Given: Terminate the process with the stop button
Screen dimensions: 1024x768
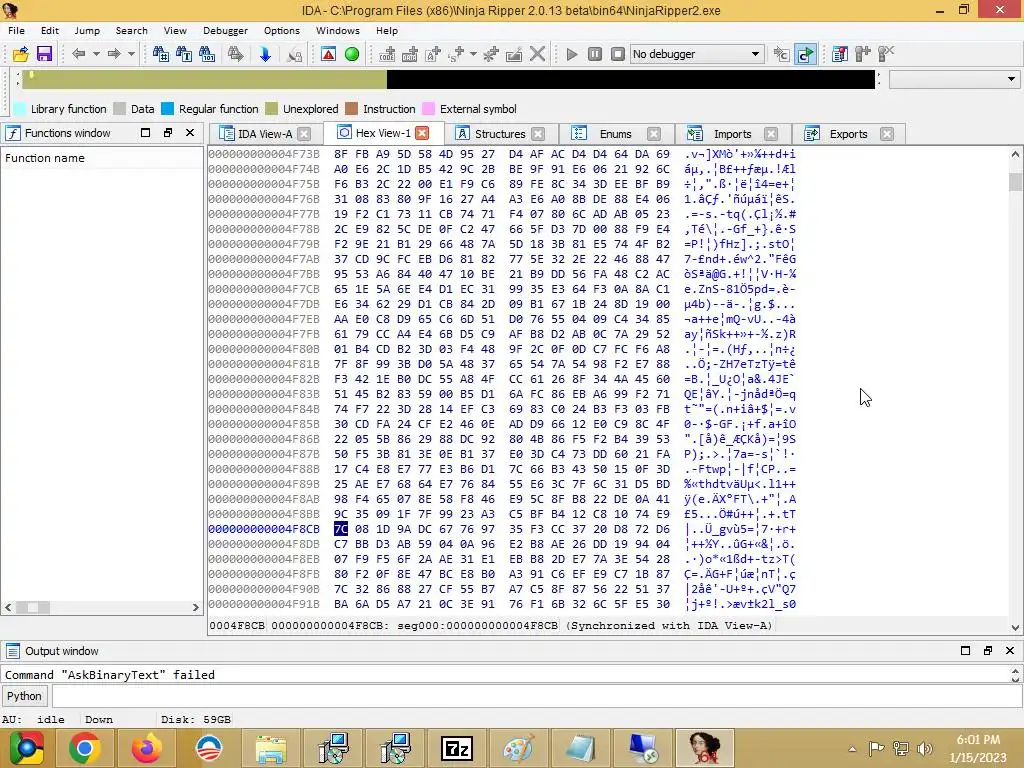Looking at the screenshot, I should pos(618,54).
